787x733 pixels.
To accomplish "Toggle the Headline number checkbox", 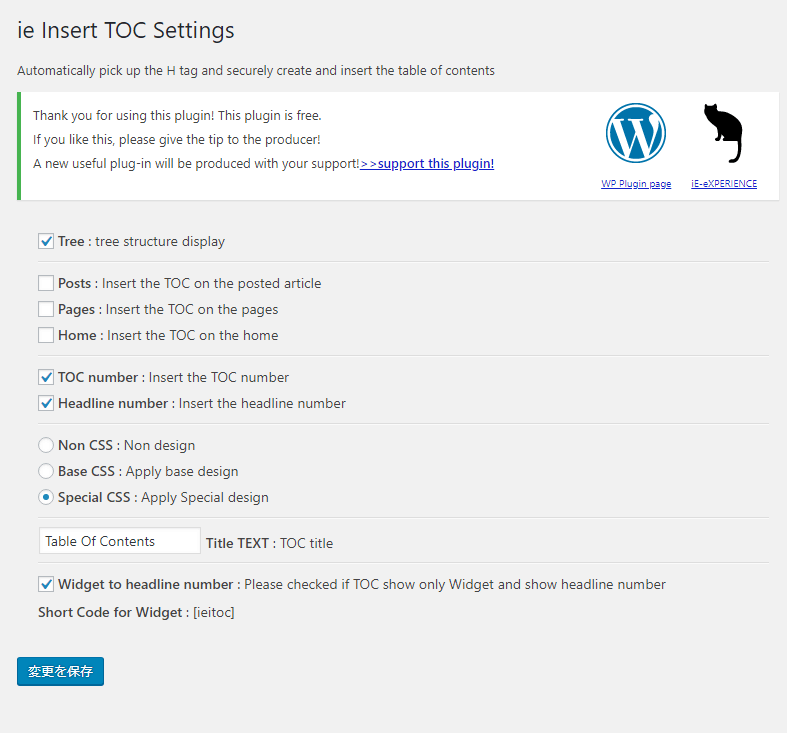I will click(x=46, y=403).
